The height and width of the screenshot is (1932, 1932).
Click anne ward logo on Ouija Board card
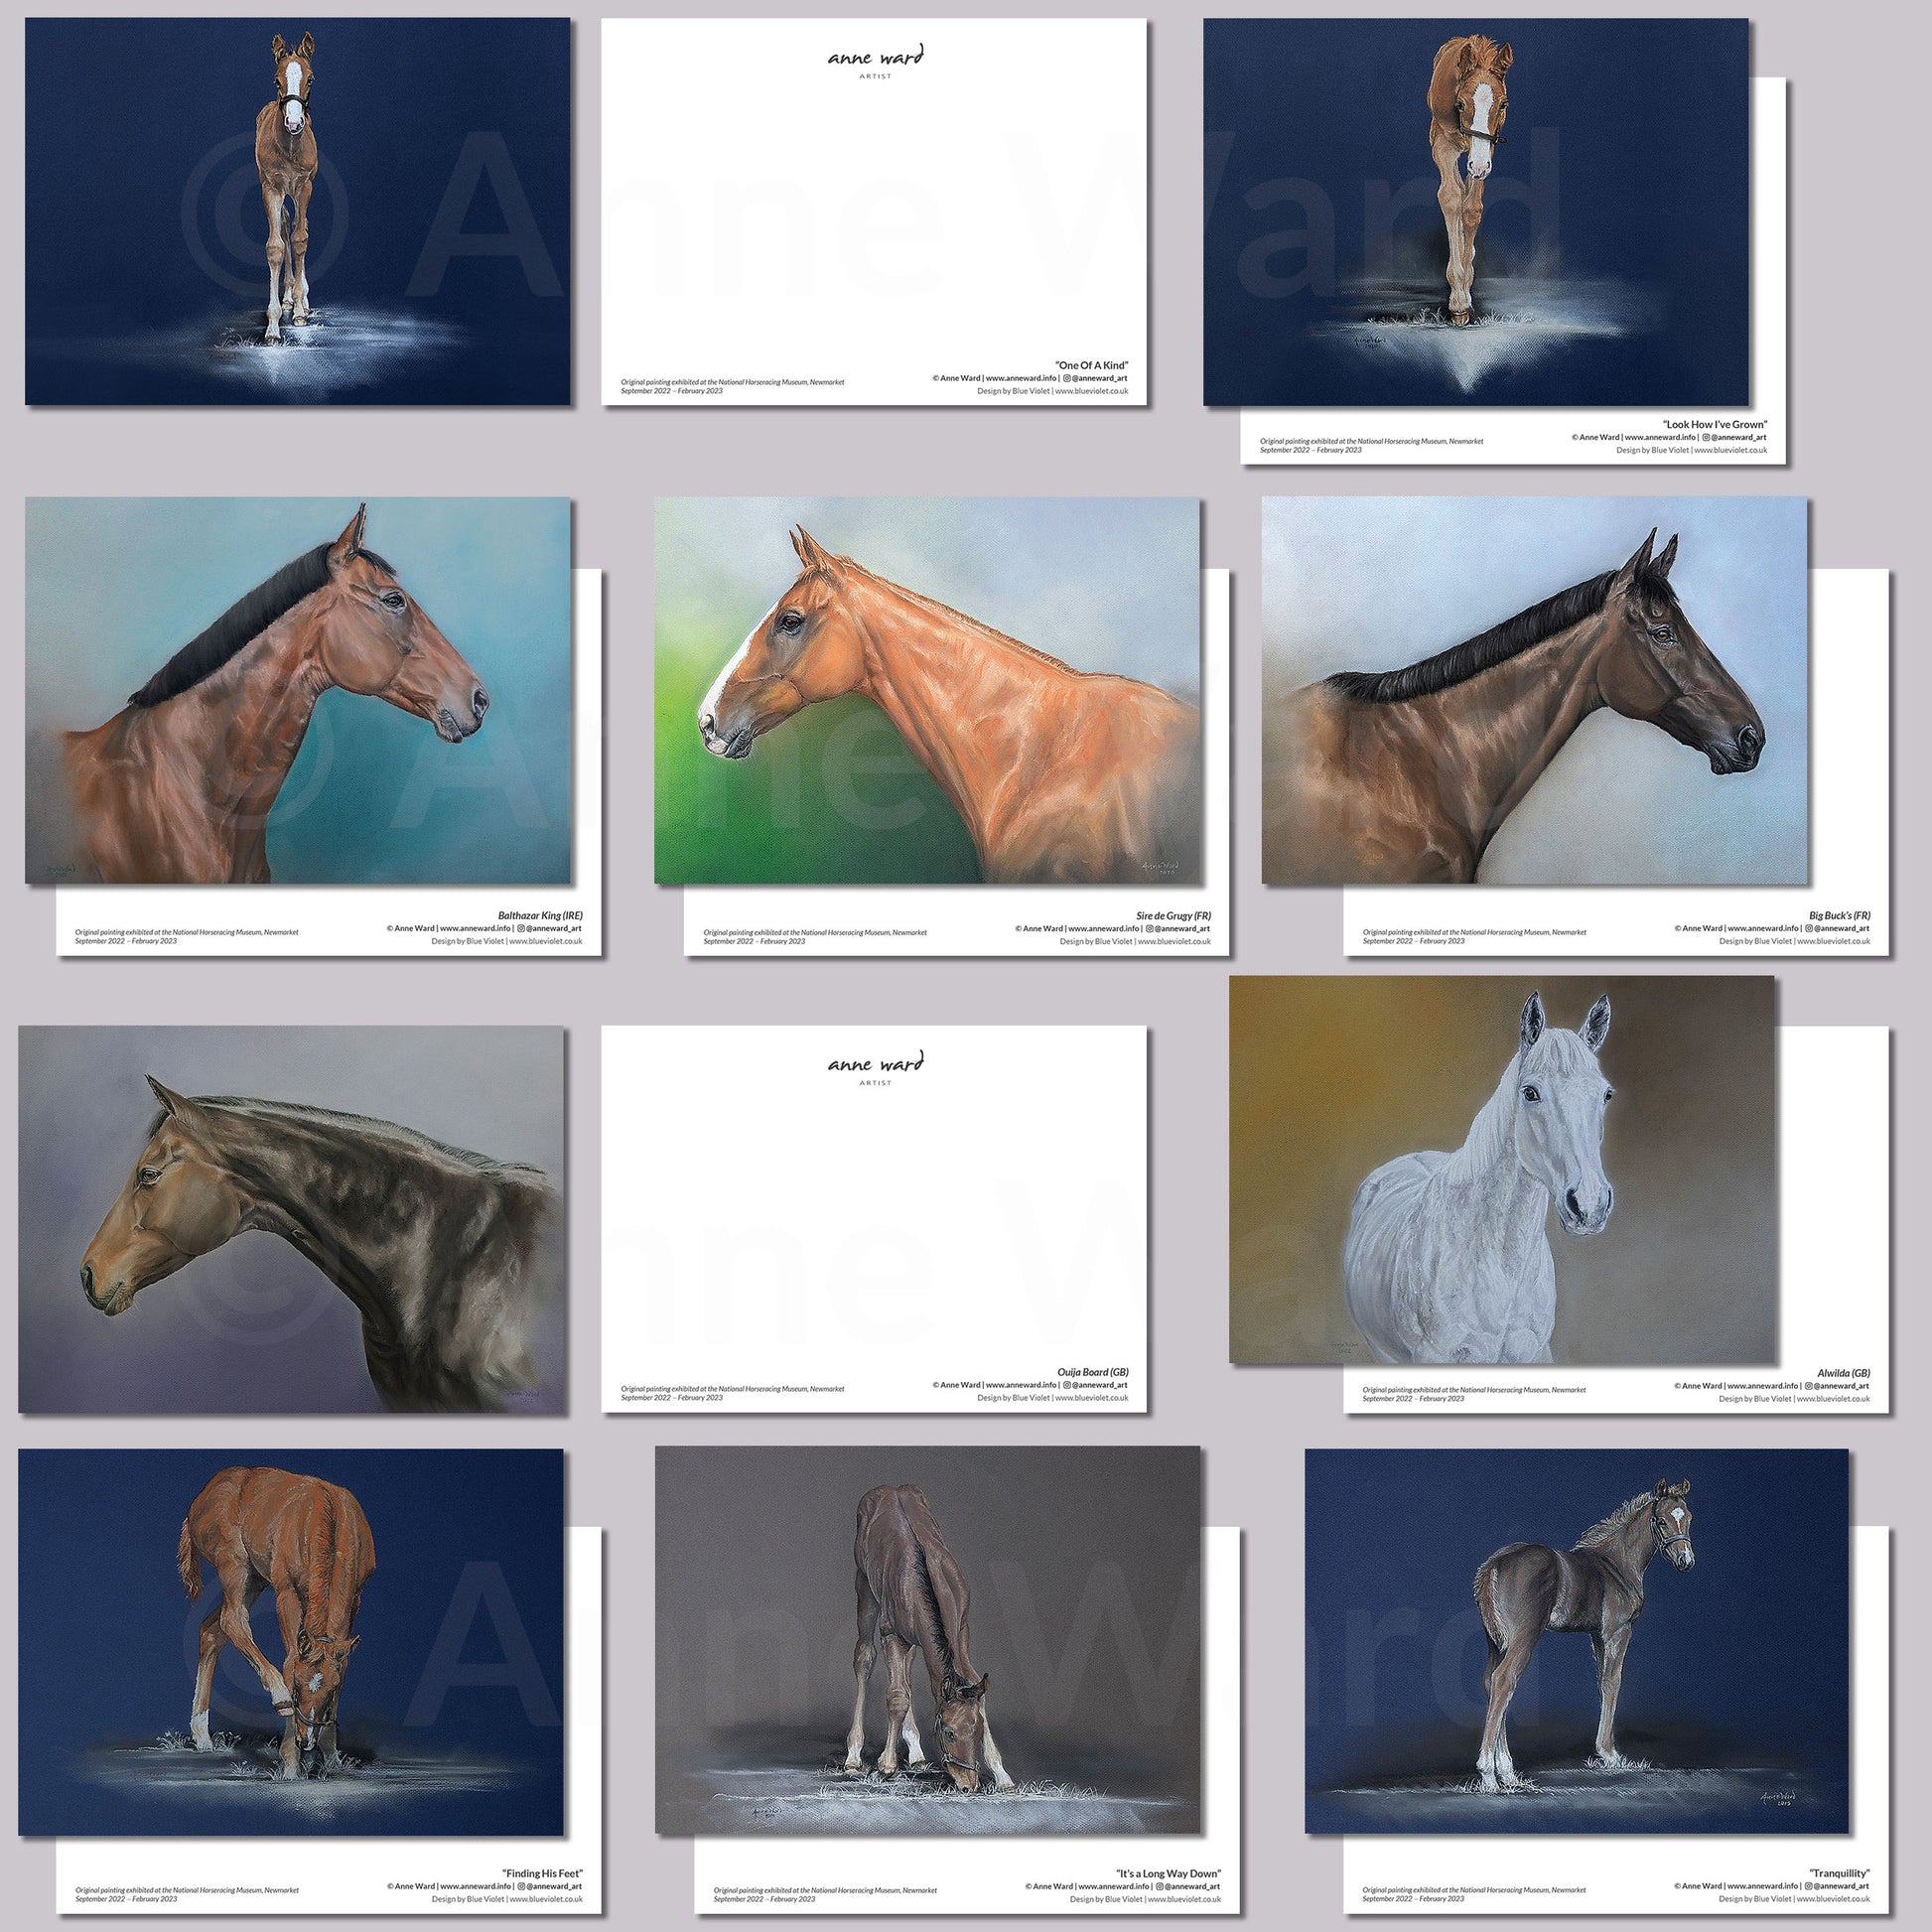click(x=875, y=1067)
